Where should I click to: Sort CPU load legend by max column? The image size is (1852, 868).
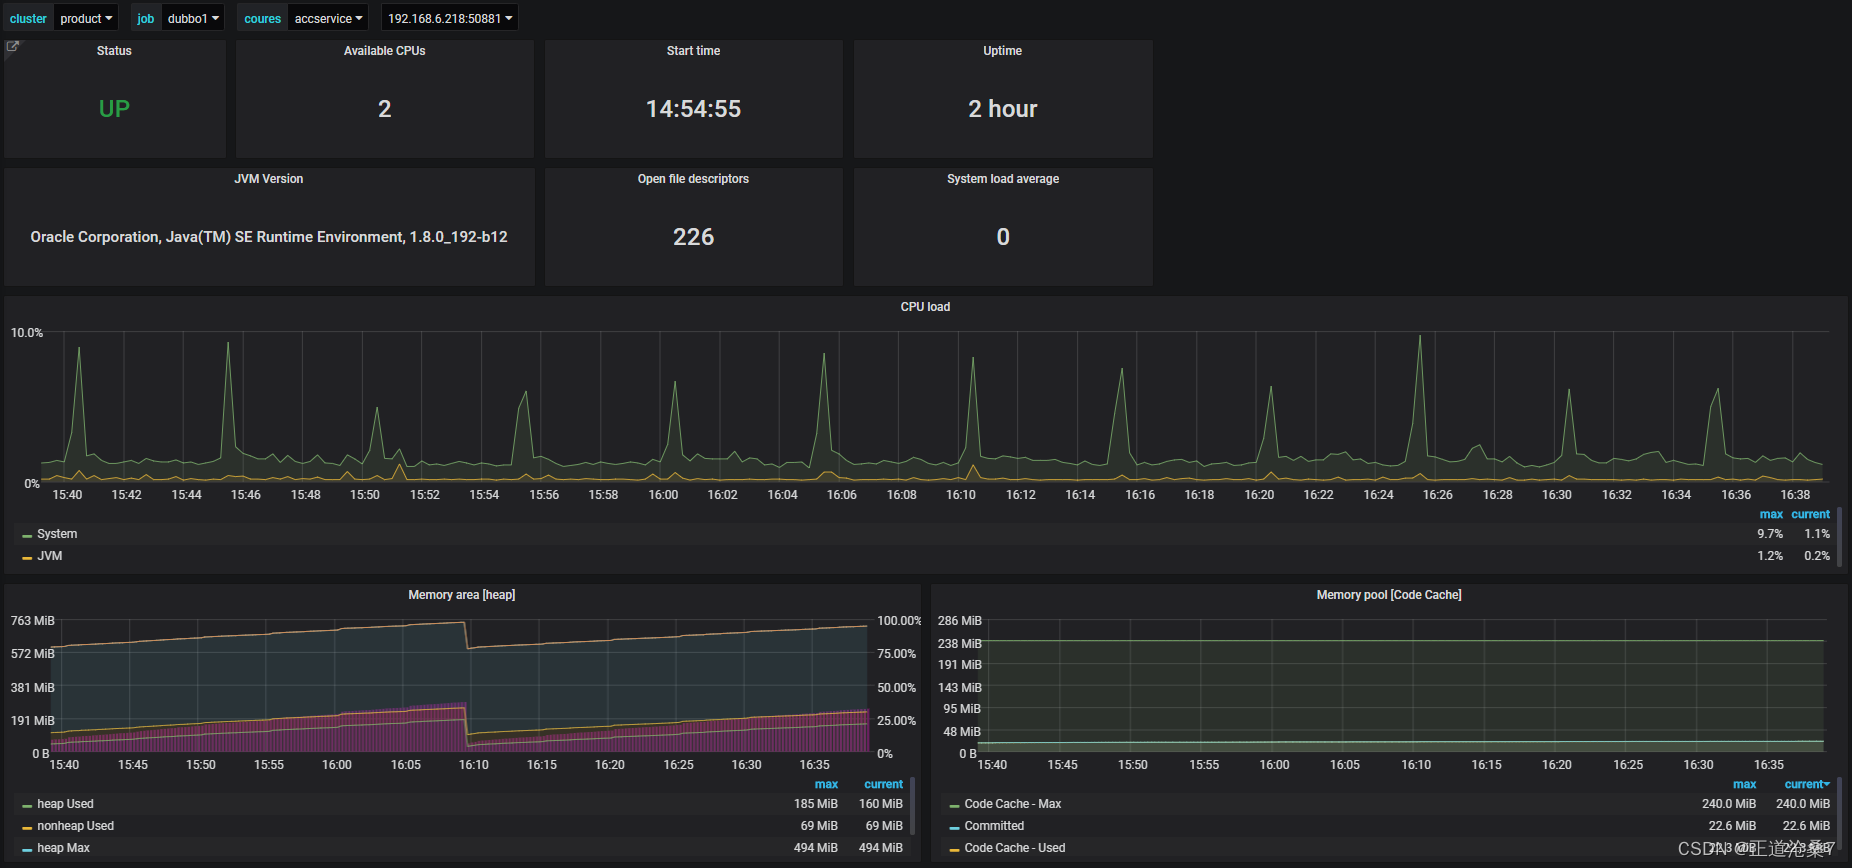1771,515
